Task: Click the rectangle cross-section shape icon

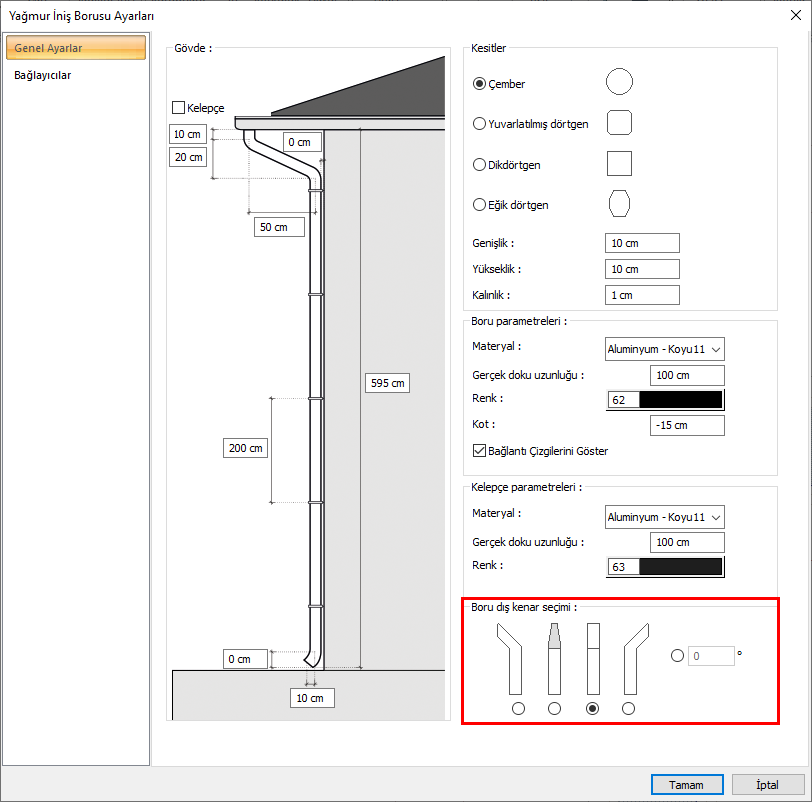Action: coord(619,163)
